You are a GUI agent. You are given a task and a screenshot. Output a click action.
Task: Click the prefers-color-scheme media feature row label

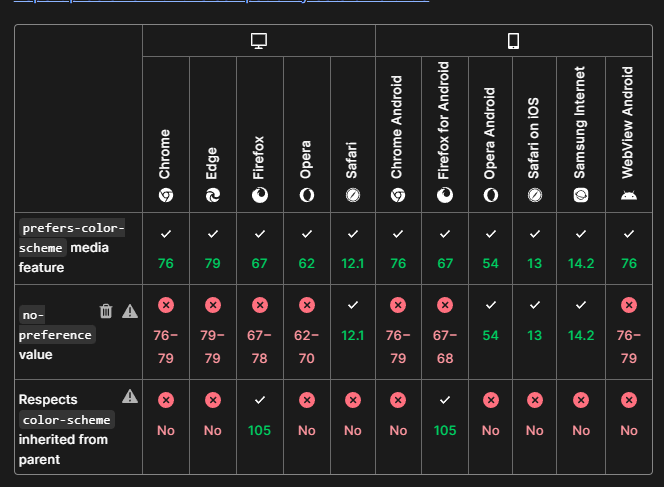pyautogui.click(x=72, y=247)
